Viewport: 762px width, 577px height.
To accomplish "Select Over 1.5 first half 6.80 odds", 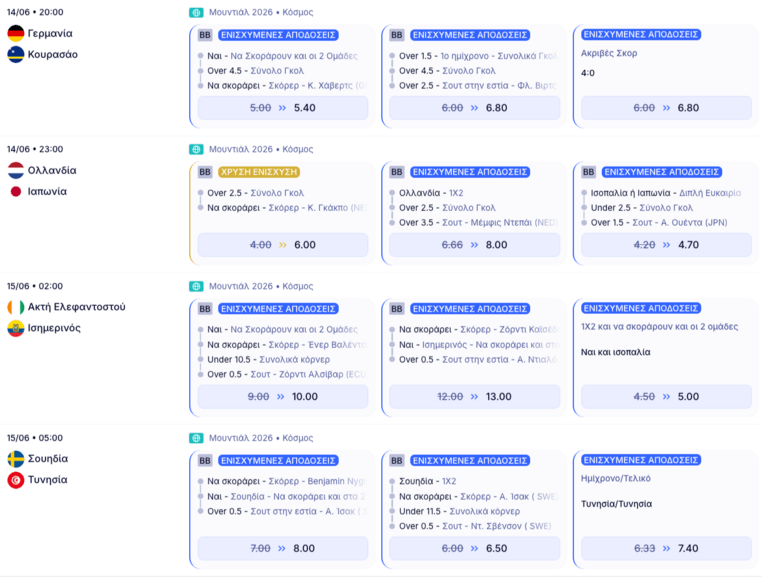I will click(x=474, y=108).
